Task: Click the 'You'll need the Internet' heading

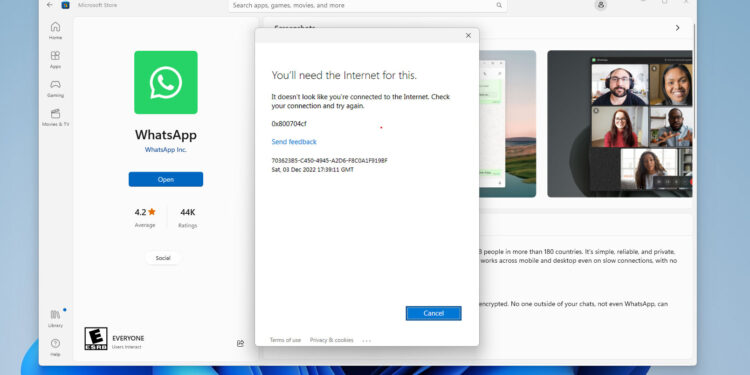Action: [344, 75]
